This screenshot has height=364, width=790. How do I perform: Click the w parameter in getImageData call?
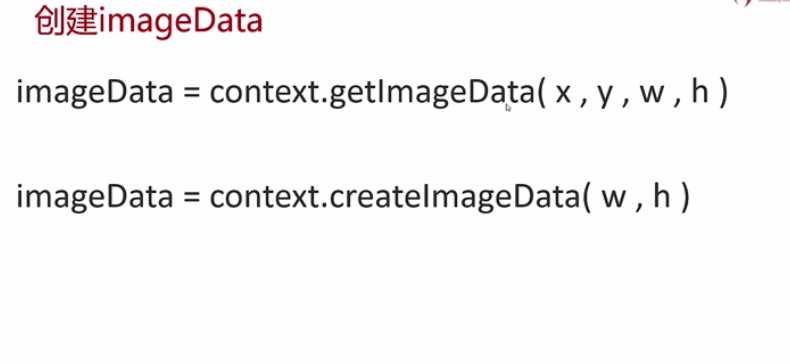coord(651,94)
